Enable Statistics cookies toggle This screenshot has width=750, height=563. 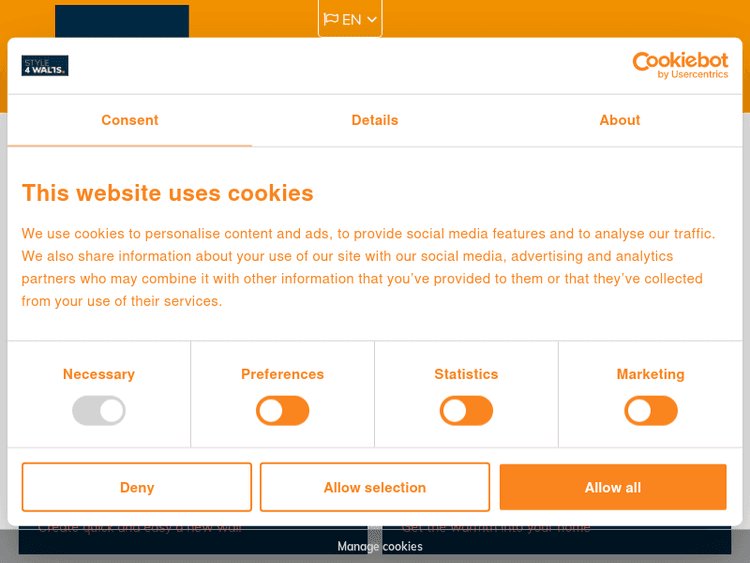(466, 410)
